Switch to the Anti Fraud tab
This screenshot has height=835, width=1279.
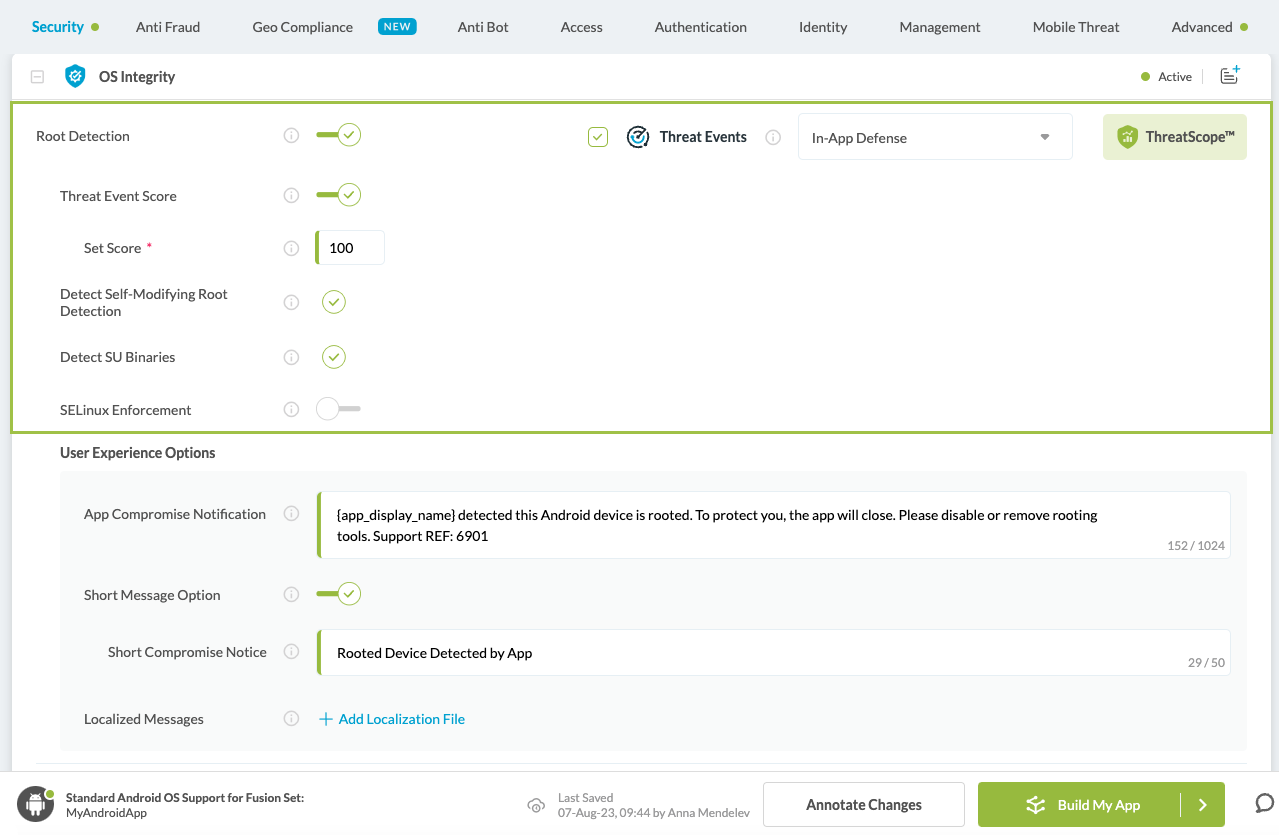coord(168,27)
